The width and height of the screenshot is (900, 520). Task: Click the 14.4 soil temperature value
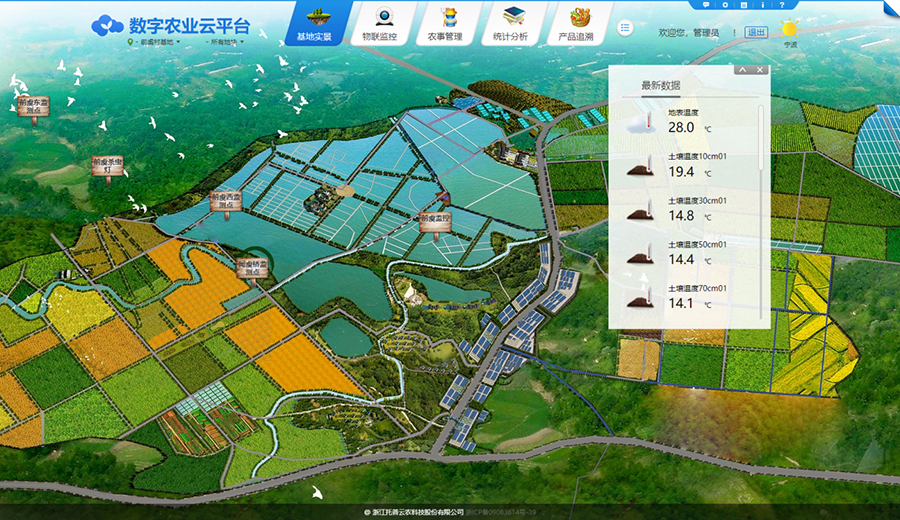click(x=681, y=259)
